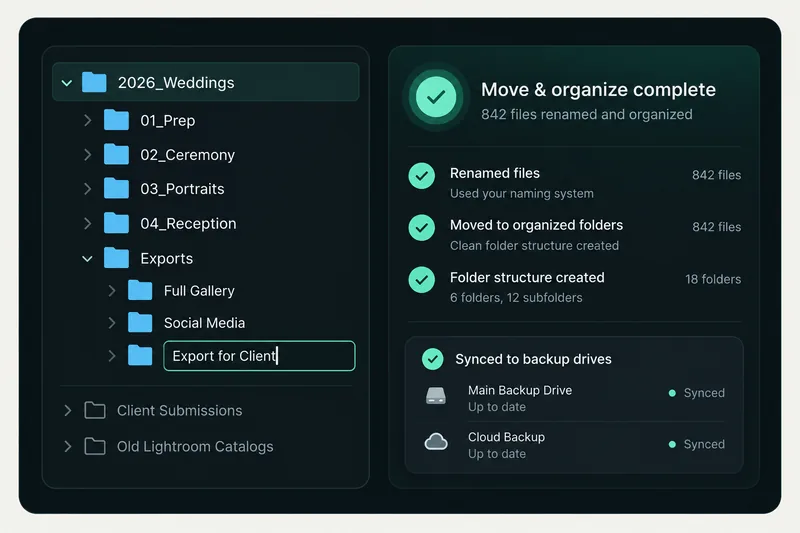Select the 02_Ceremony folder label
The height and width of the screenshot is (533, 800).
coord(188,155)
